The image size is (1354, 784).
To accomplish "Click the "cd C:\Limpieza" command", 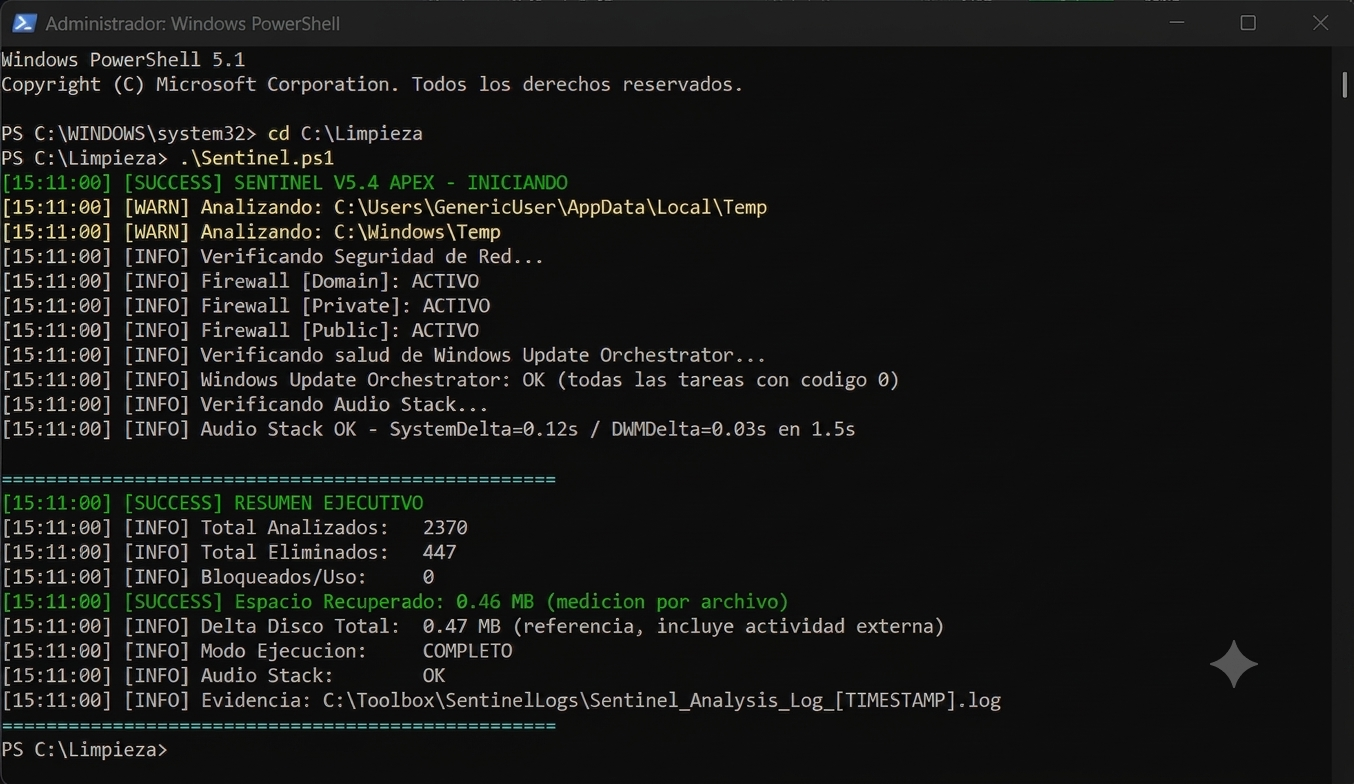I will pyautogui.click(x=345, y=134).
